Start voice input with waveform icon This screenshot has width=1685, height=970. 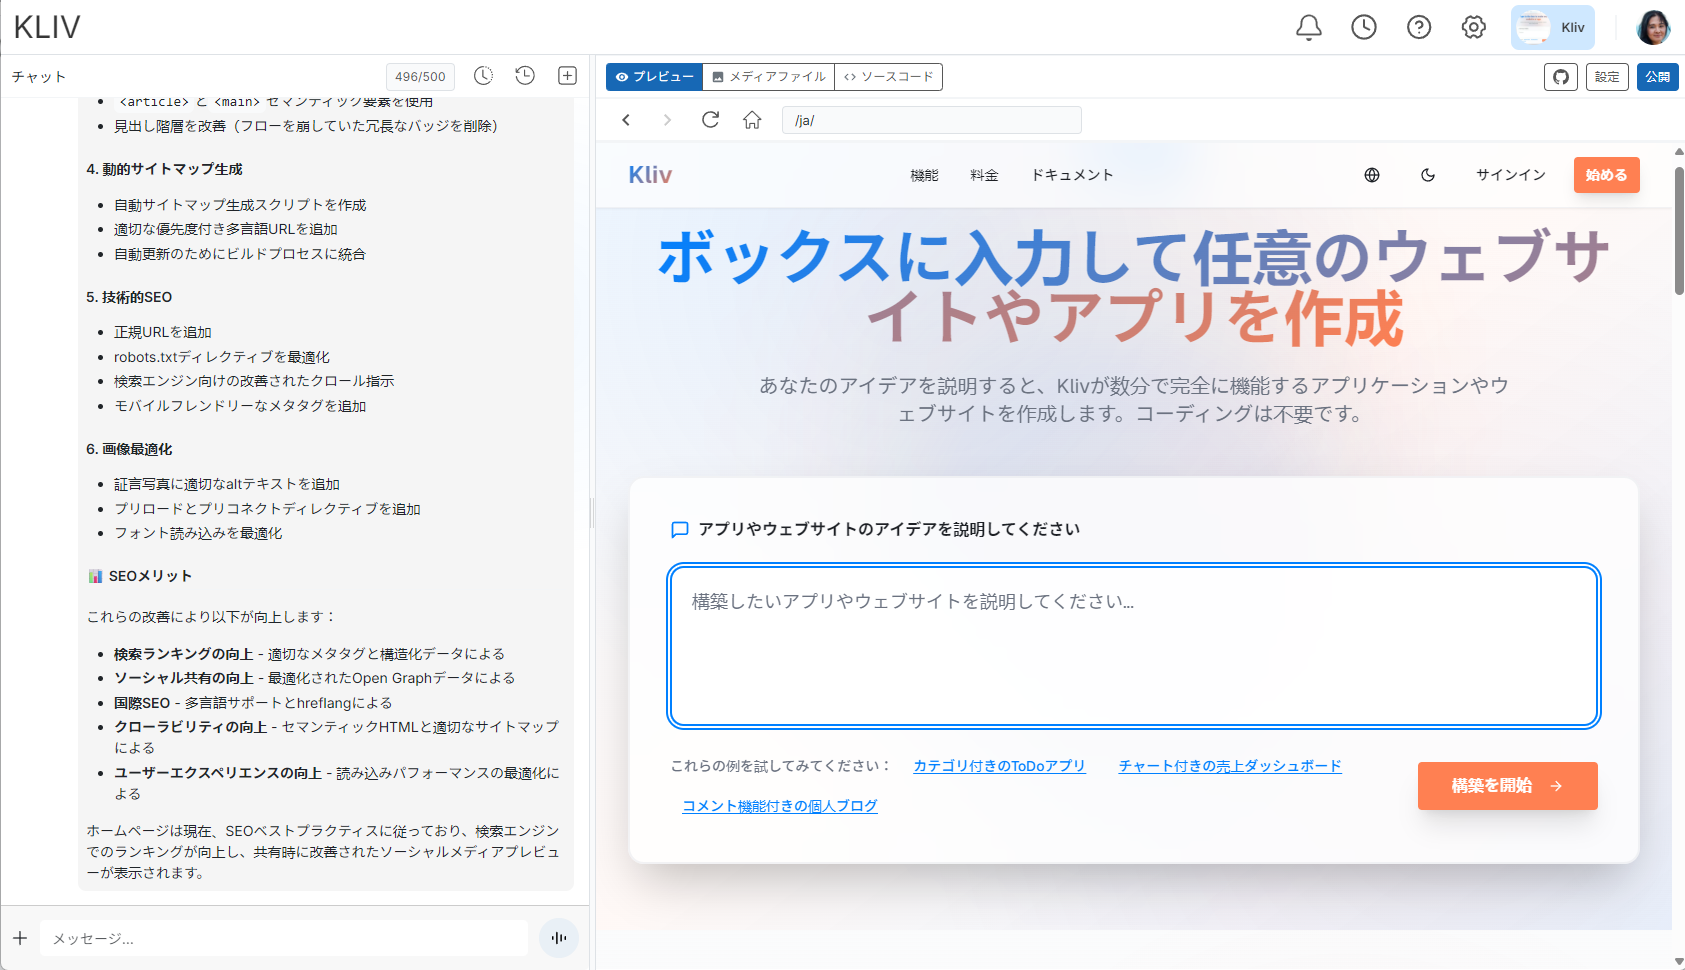tap(559, 938)
